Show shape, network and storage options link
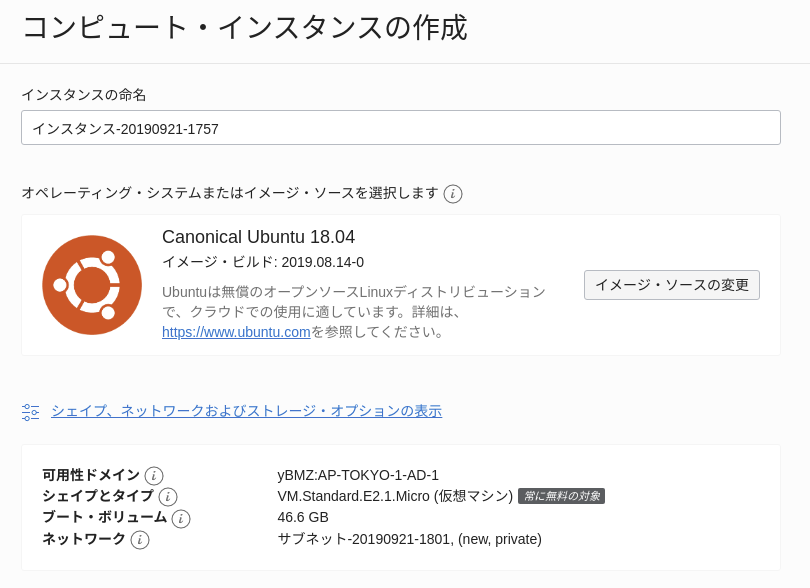This screenshot has height=588, width=810. coord(246,411)
